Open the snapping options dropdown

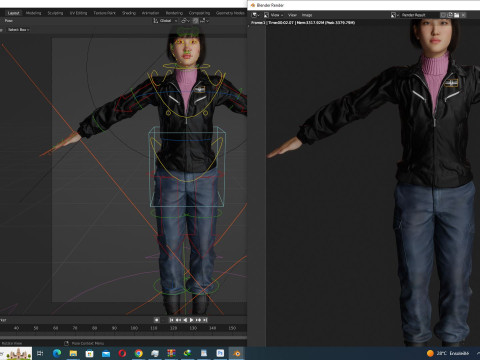tap(204, 21)
